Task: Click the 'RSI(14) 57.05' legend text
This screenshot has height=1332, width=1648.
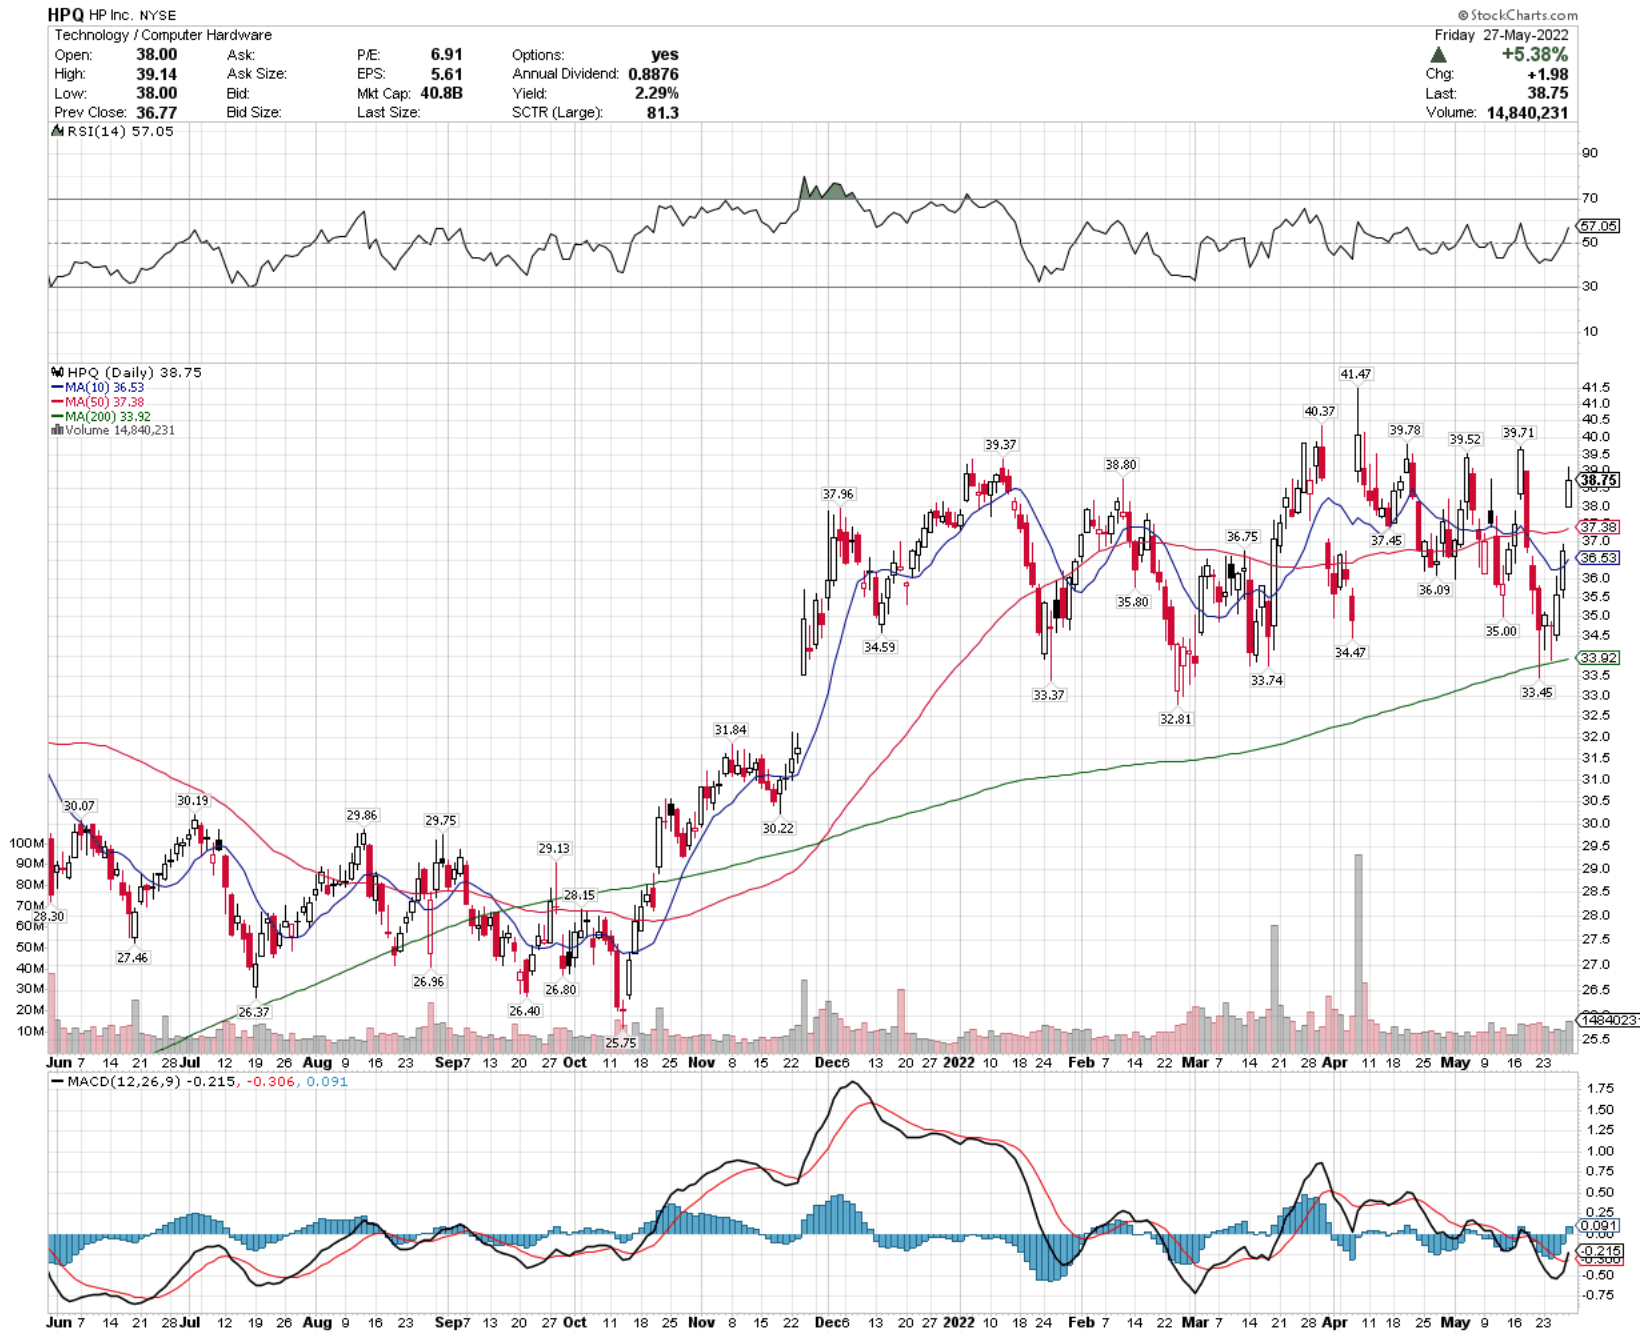Action: point(120,131)
